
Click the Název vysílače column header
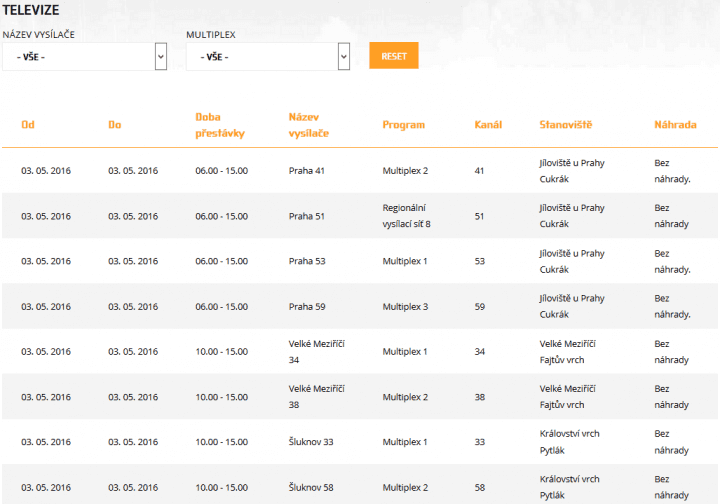(309, 125)
